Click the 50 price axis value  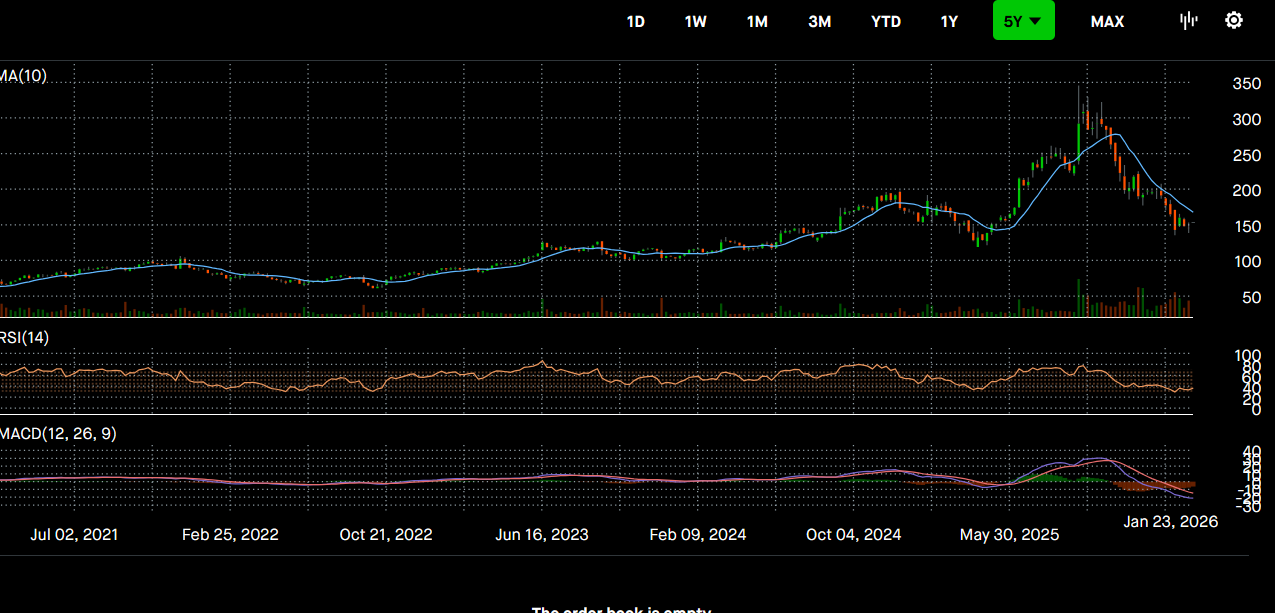(x=1251, y=297)
